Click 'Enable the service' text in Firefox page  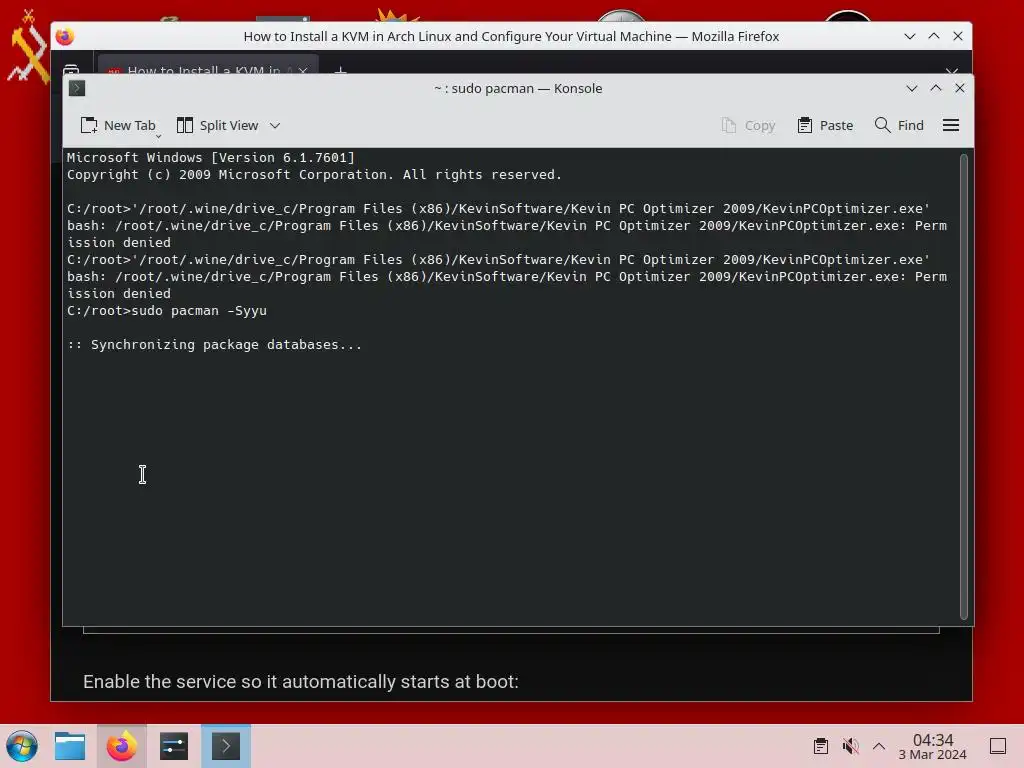pos(300,682)
